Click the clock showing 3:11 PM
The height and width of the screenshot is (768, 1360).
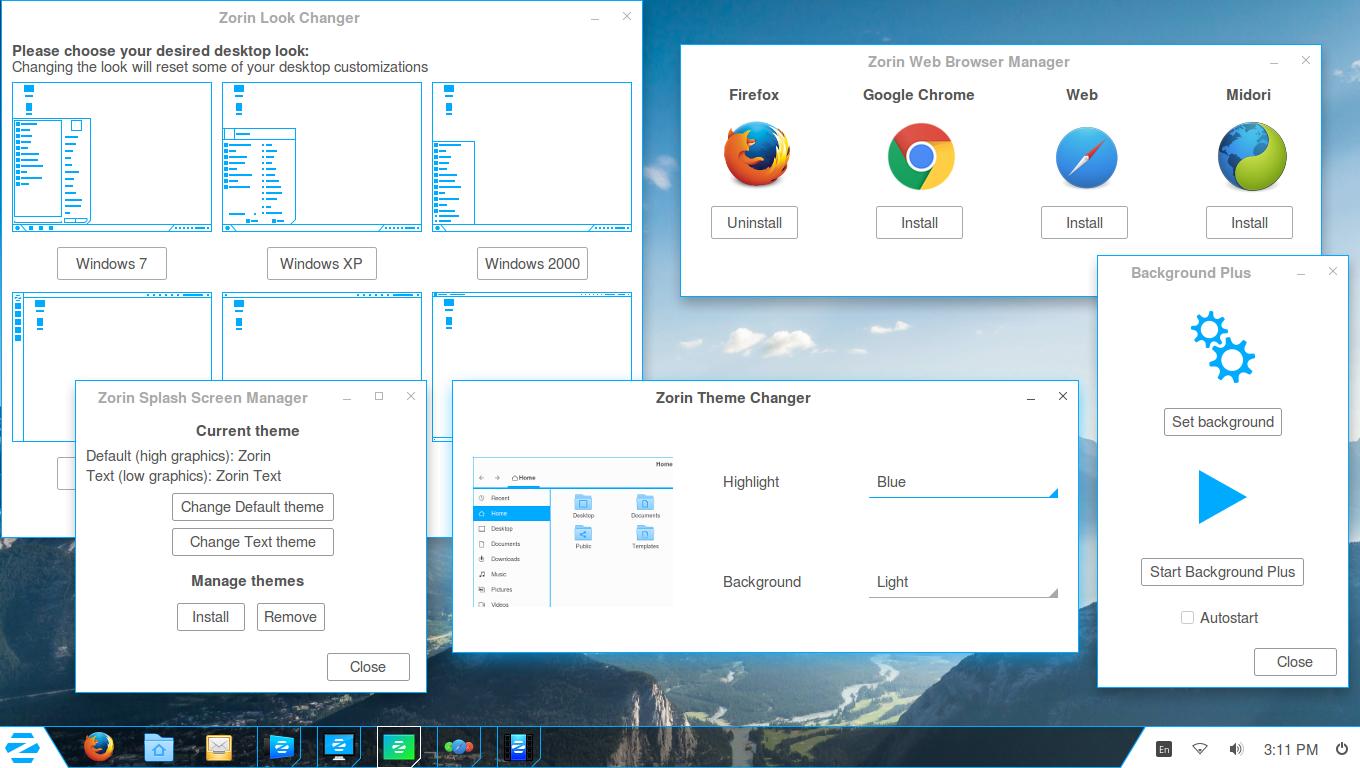pyautogui.click(x=1293, y=747)
